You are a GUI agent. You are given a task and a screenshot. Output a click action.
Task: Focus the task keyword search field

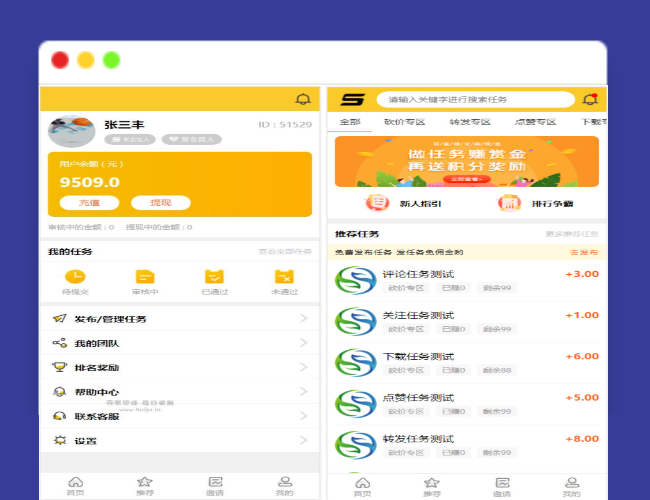pos(475,100)
